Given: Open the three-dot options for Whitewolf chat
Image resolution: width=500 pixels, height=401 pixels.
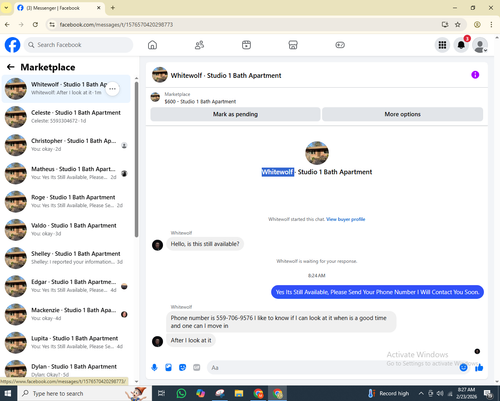Looking at the screenshot, I should [112, 89].
